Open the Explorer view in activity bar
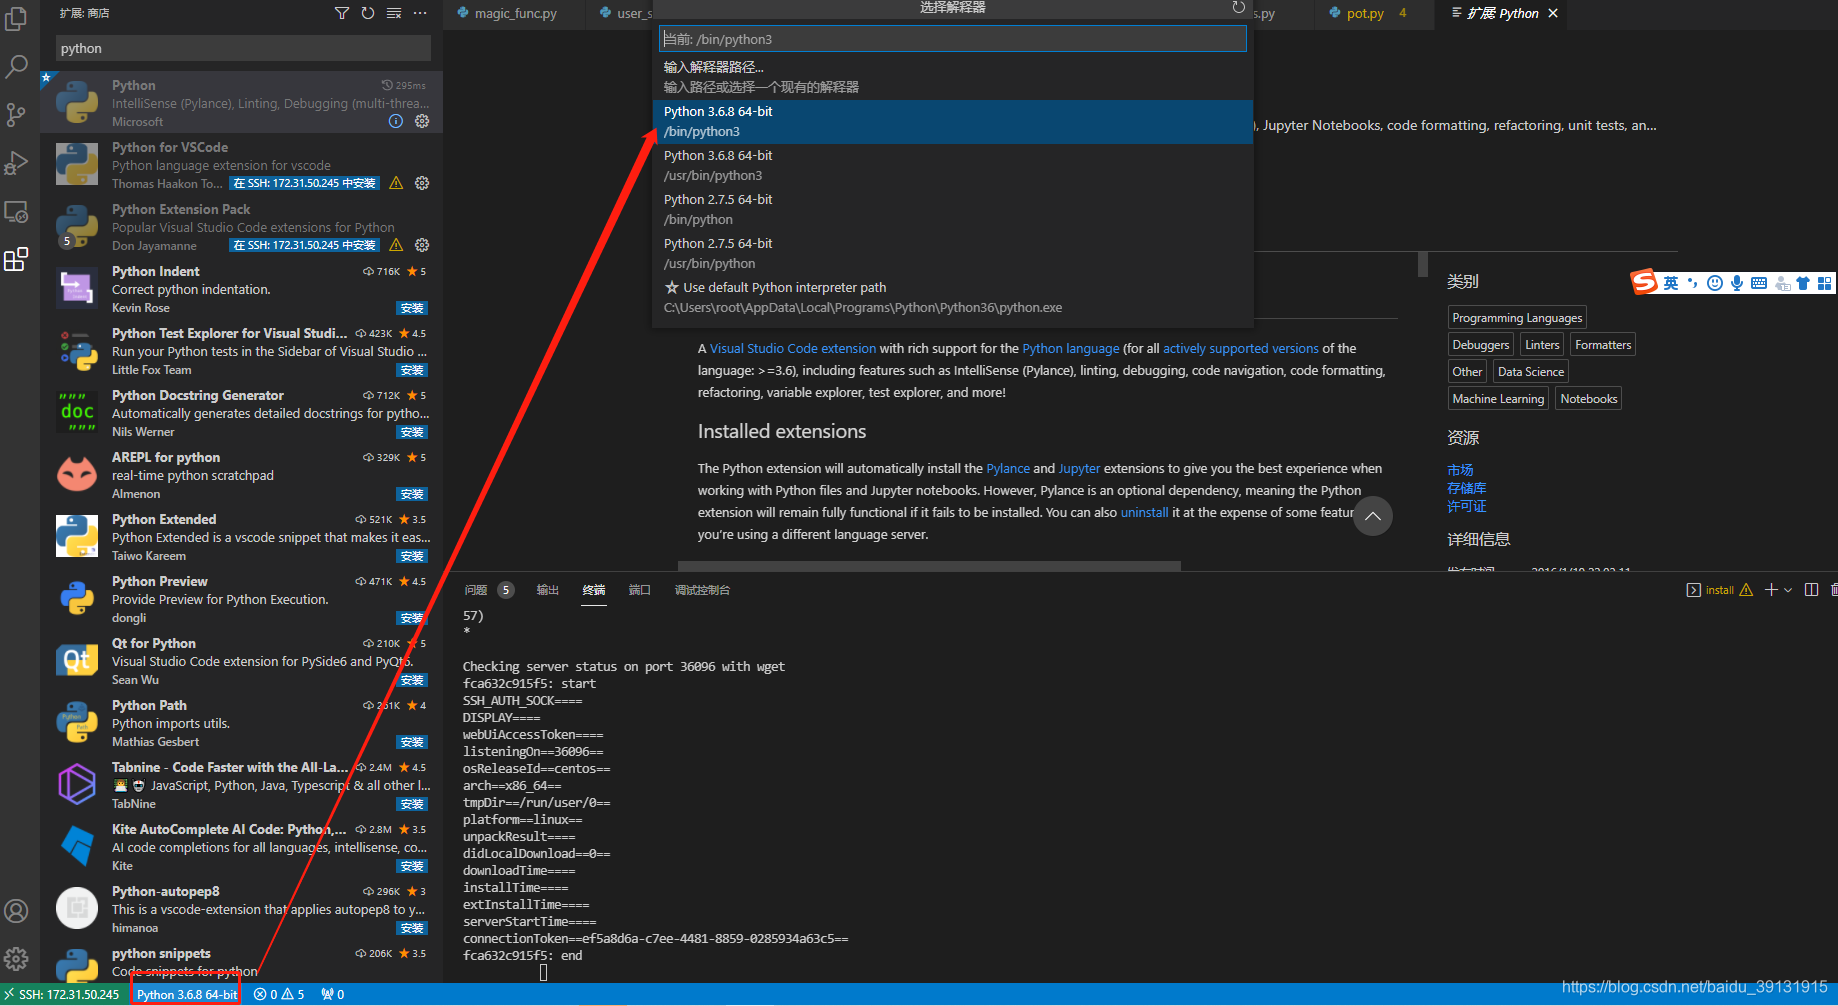This screenshot has width=1838, height=1006. 16,19
